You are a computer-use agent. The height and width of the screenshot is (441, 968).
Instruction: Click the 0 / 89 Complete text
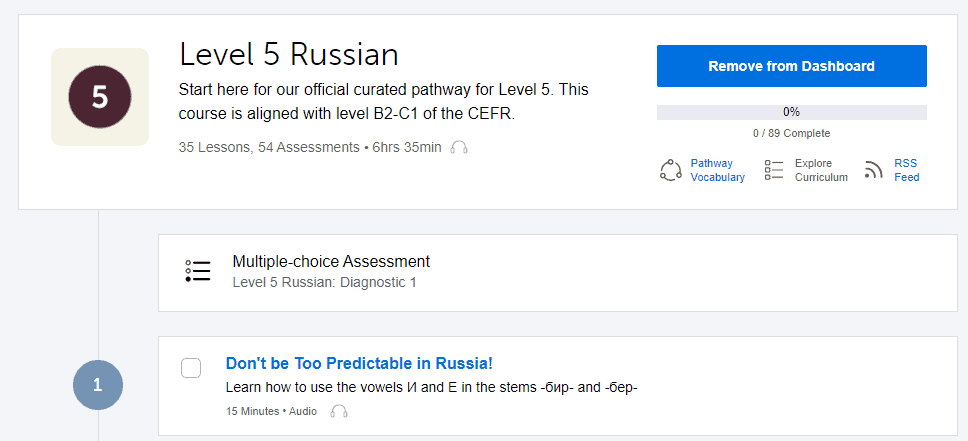point(791,133)
